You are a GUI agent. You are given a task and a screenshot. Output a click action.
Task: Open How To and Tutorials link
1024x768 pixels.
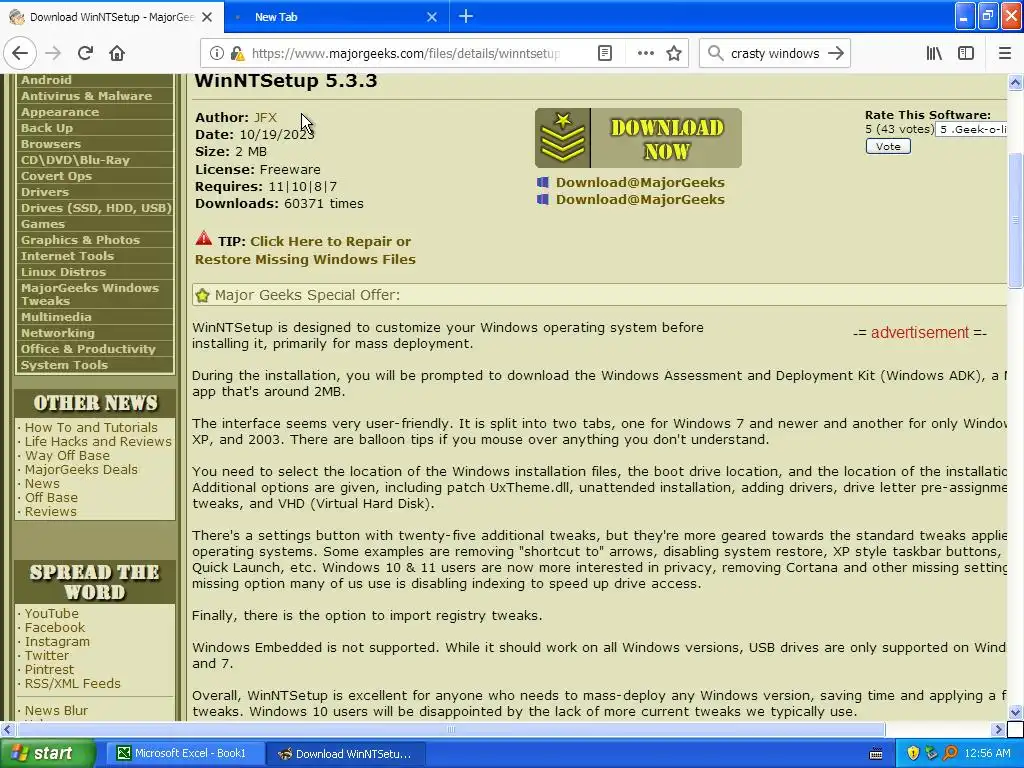click(91, 427)
